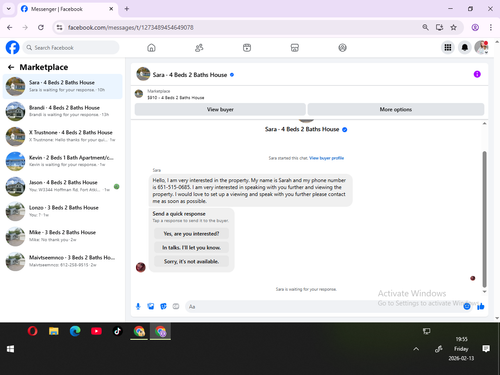Open the Windows action center notifications icon

click(486, 349)
